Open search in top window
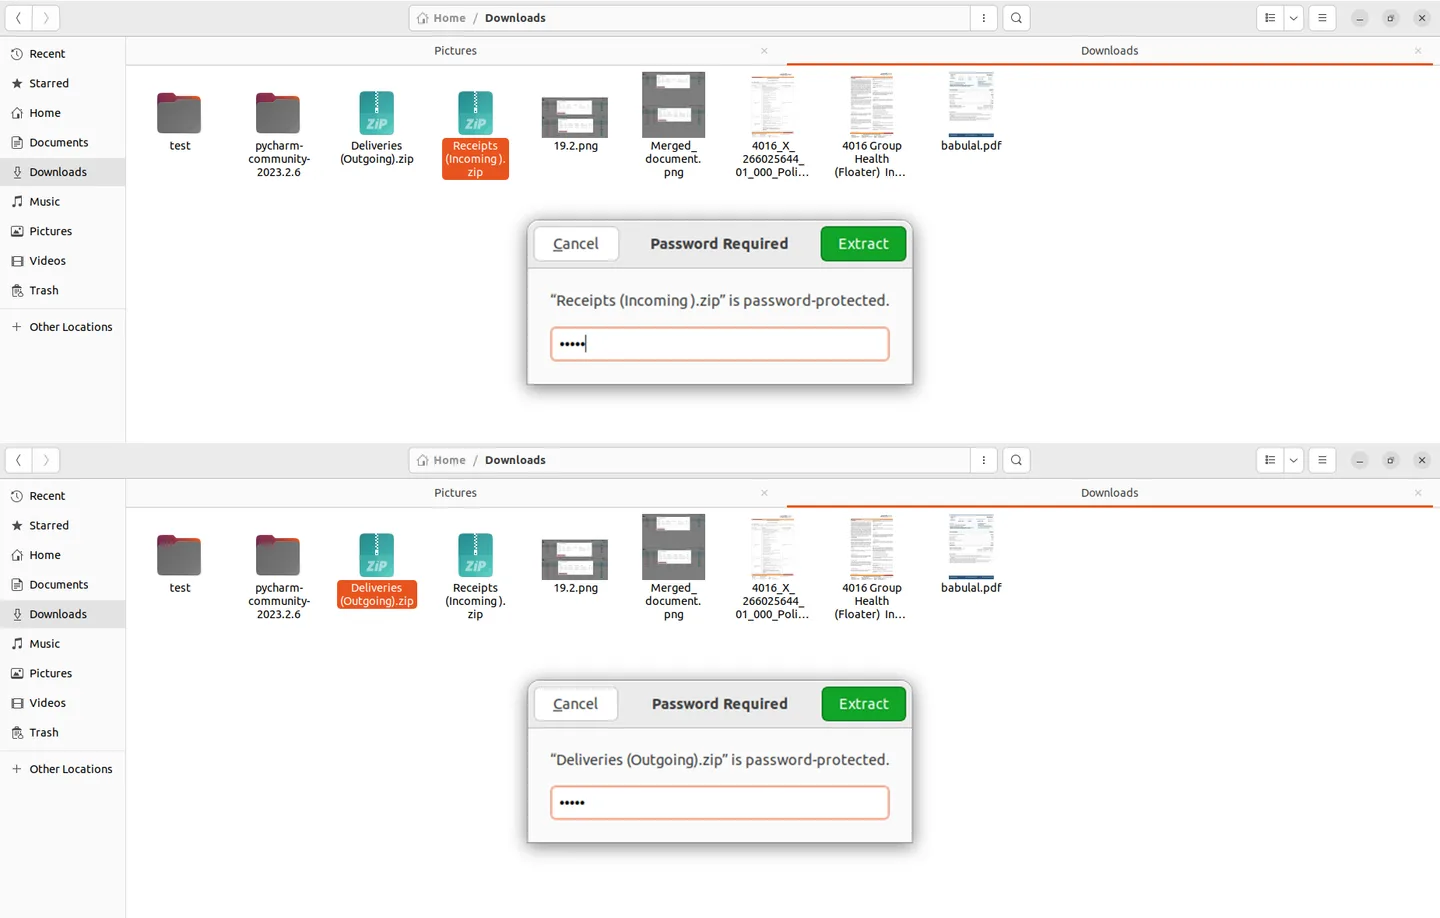Image resolution: width=1440 pixels, height=918 pixels. click(x=1016, y=18)
